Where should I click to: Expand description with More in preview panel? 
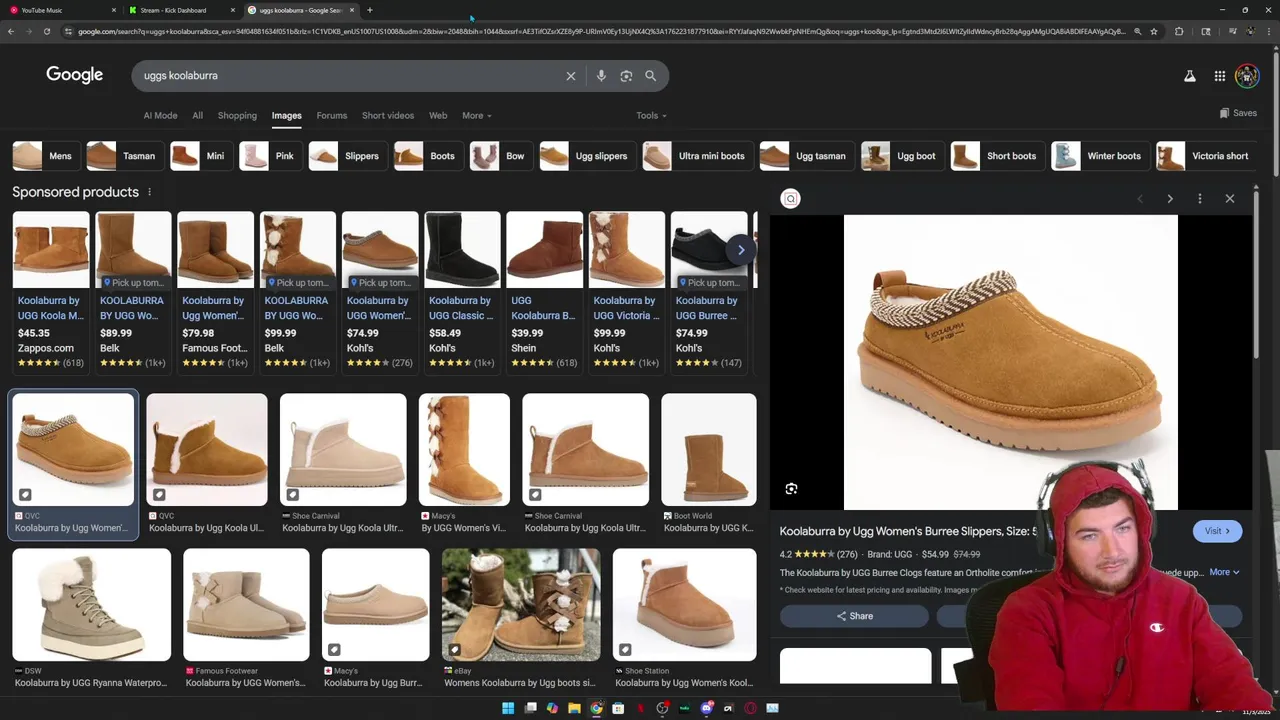tap(1224, 572)
